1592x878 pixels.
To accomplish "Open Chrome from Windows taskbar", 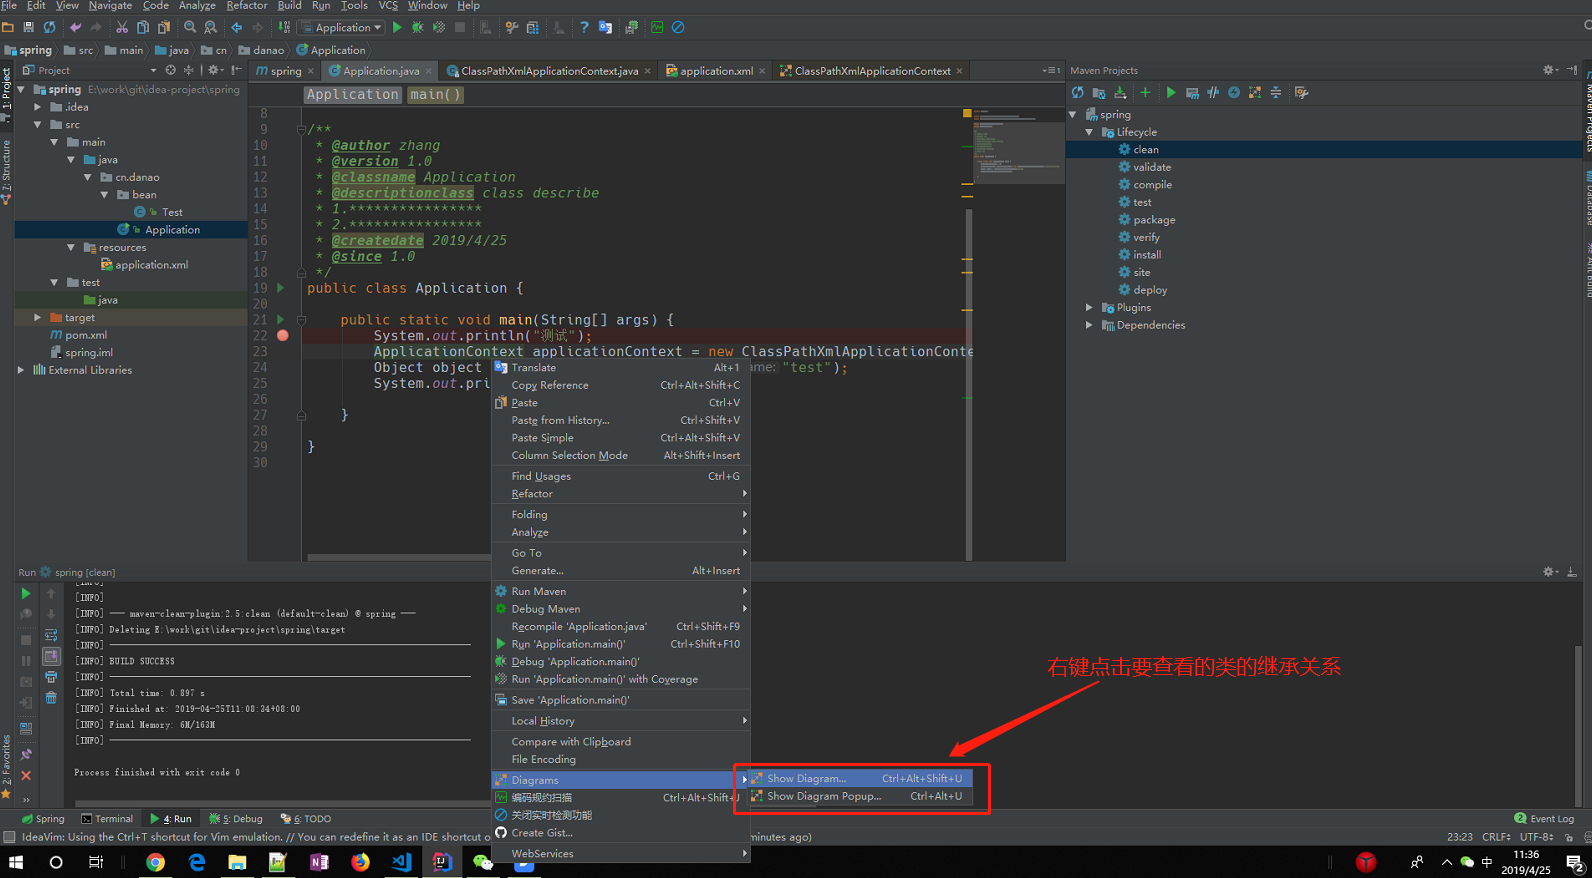I will pyautogui.click(x=155, y=862).
